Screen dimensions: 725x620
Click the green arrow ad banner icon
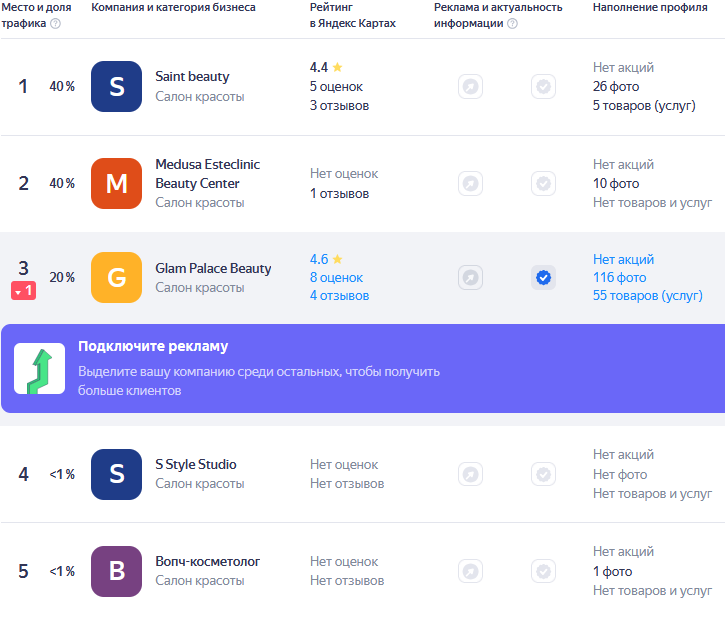(39, 368)
